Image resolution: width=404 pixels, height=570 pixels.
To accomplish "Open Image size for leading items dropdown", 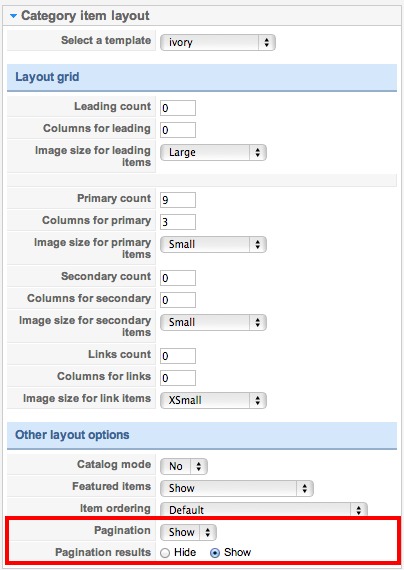I will pyautogui.click(x=213, y=152).
